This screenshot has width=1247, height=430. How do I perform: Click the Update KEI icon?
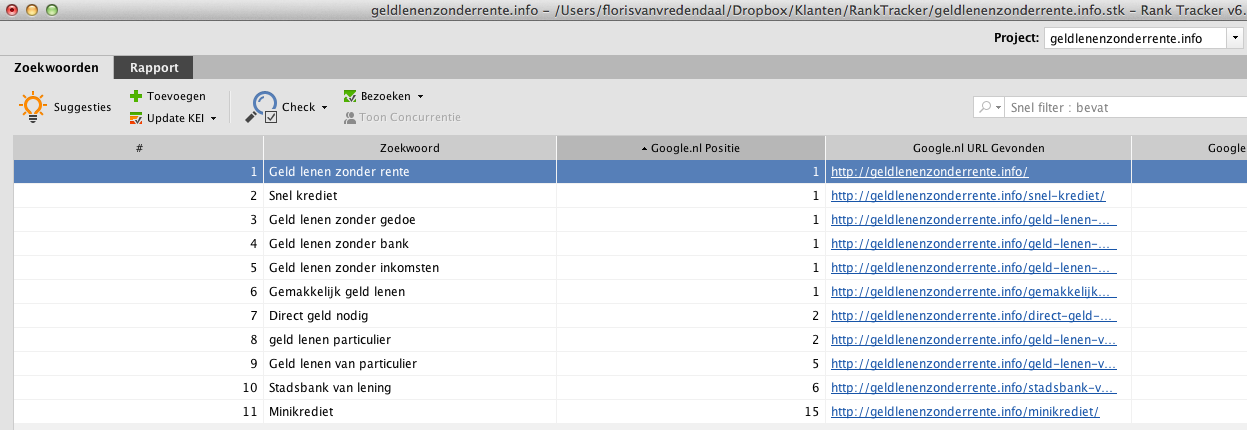click(x=136, y=118)
